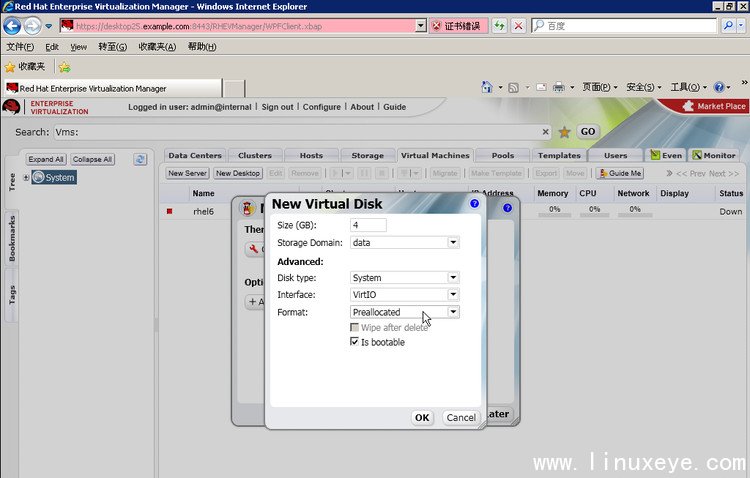750x478 pixels.
Task: Click Collapse All in tree panel
Action: pyautogui.click(x=92, y=159)
